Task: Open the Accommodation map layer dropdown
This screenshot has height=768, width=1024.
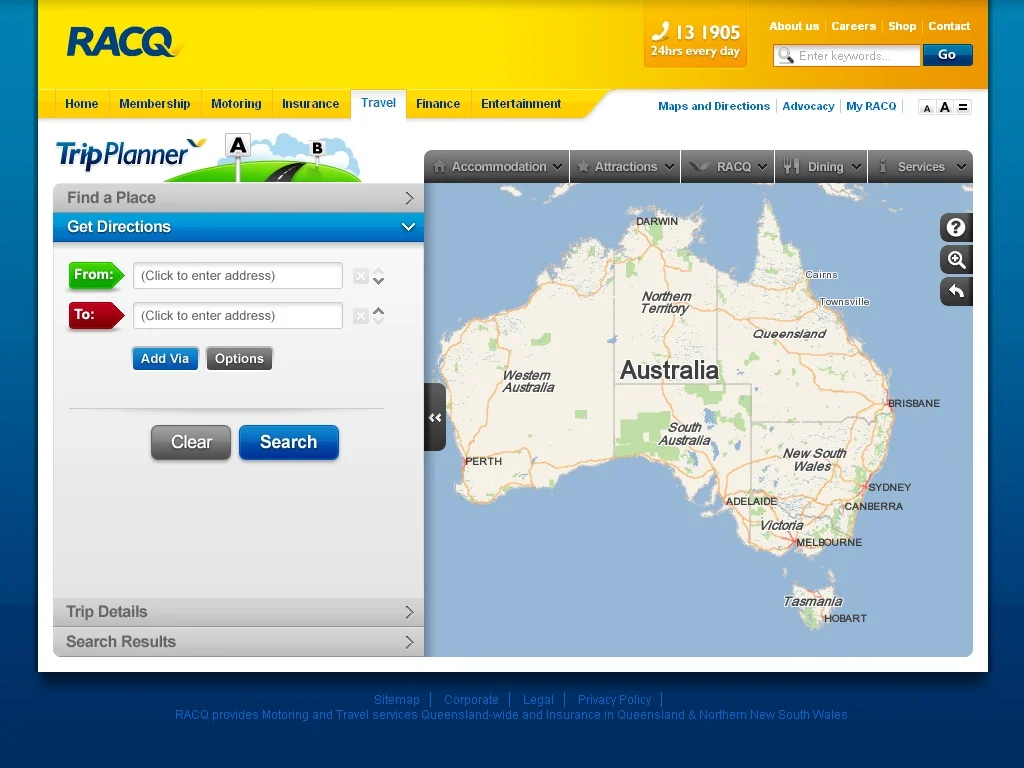Action: [x=497, y=167]
